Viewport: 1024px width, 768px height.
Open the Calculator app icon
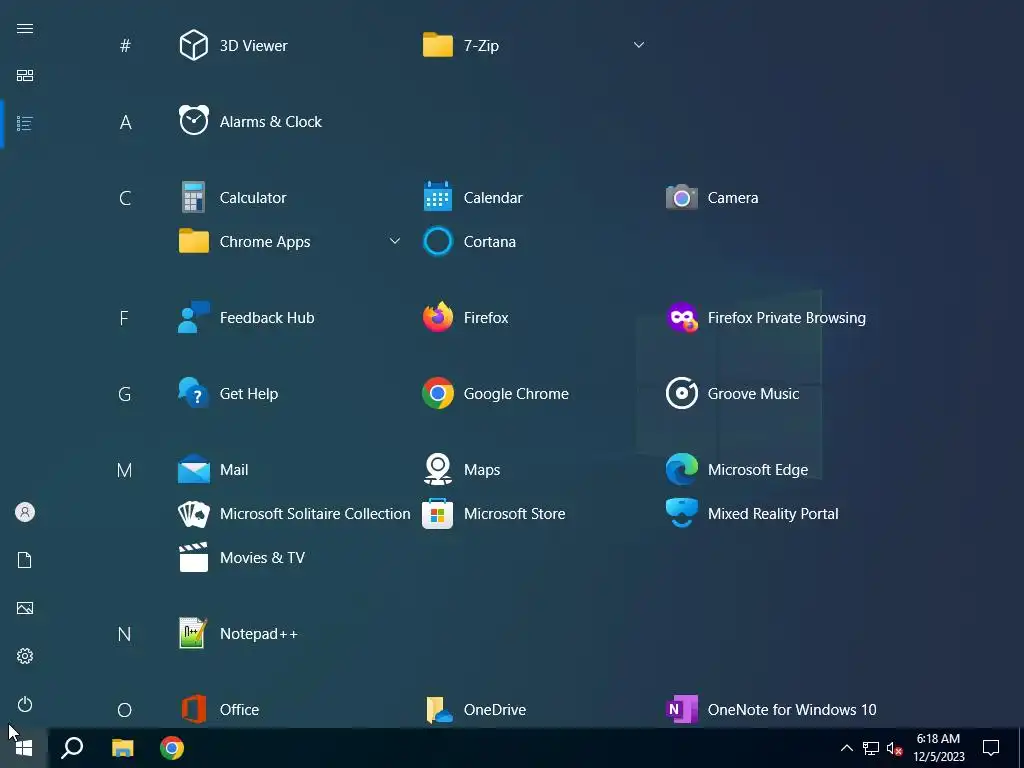(x=193, y=197)
